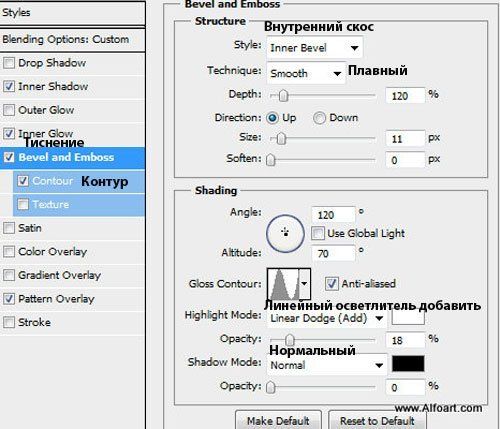Select the Inner Shadow effect row
Image resolution: width=500 pixels, height=429 pixels.
click(x=72, y=86)
